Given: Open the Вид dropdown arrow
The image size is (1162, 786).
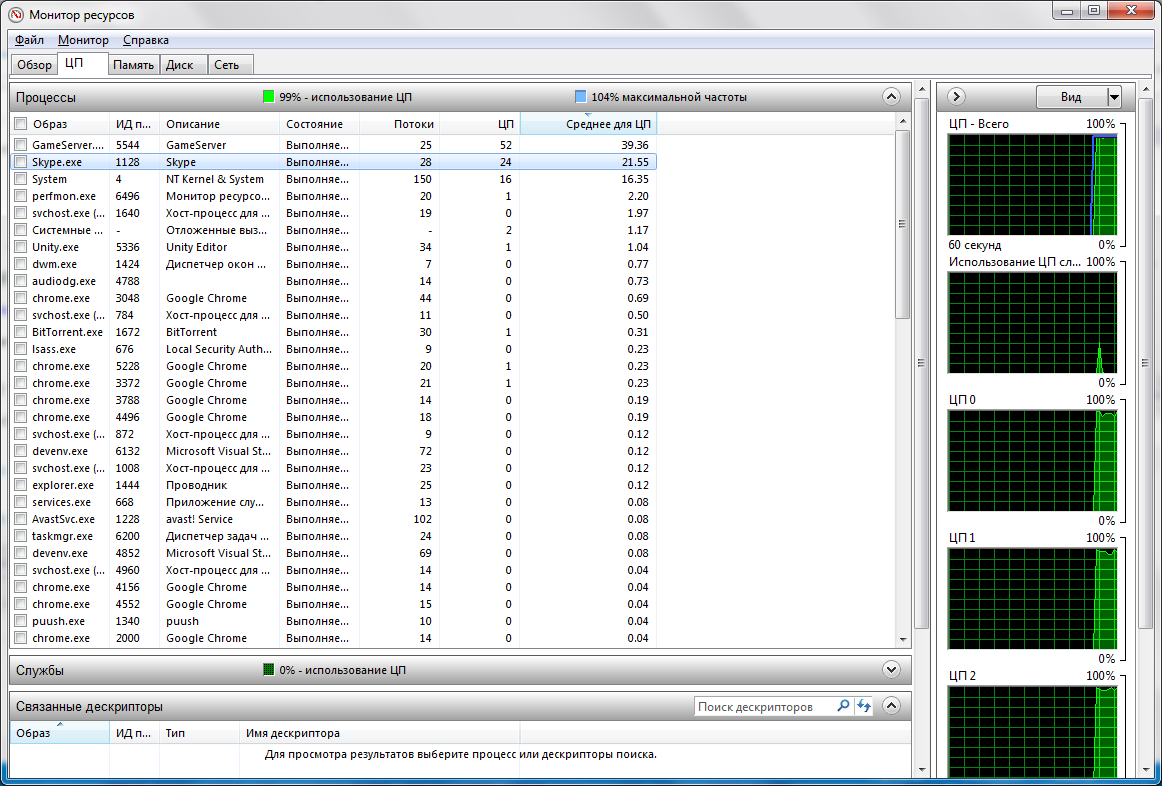Looking at the screenshot, I should 1114,97.
